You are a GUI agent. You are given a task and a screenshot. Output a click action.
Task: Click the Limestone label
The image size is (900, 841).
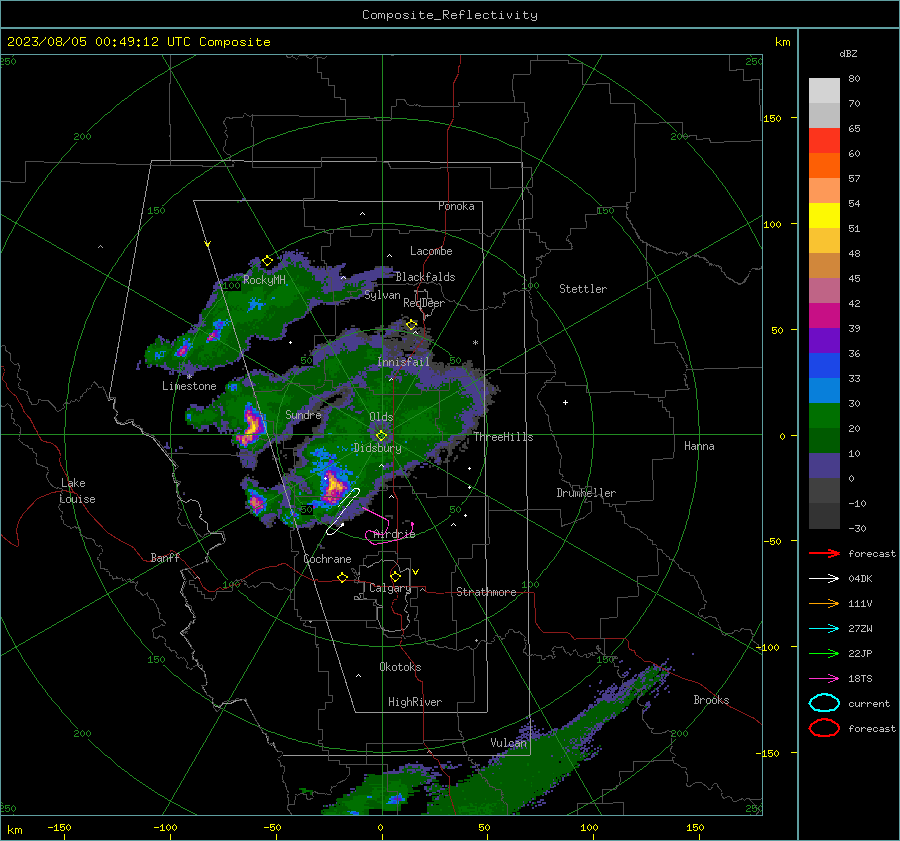[x=189, y=386]
